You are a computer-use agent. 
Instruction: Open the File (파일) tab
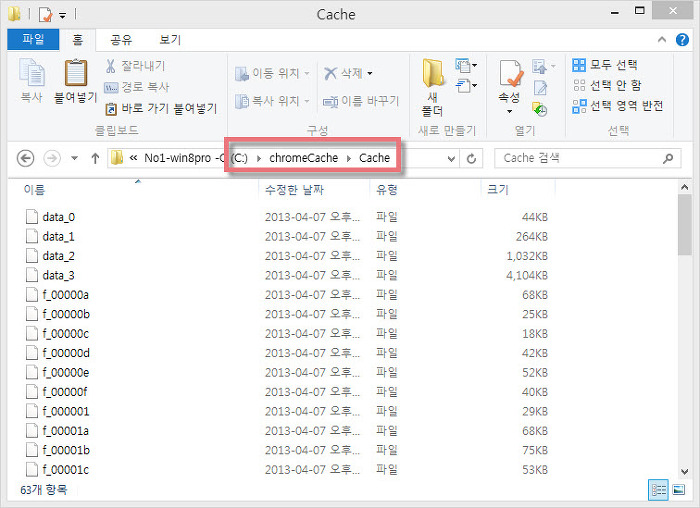click(33, 40)
